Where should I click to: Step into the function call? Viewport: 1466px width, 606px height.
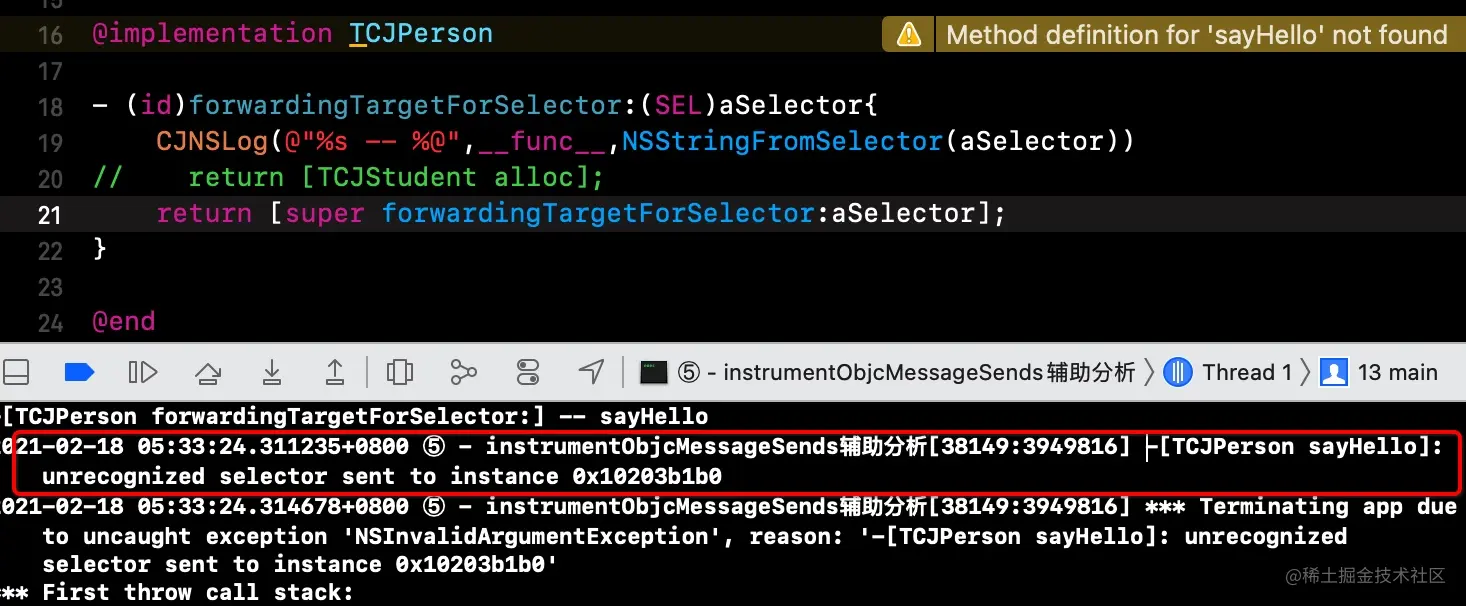(x=271, y=373)
